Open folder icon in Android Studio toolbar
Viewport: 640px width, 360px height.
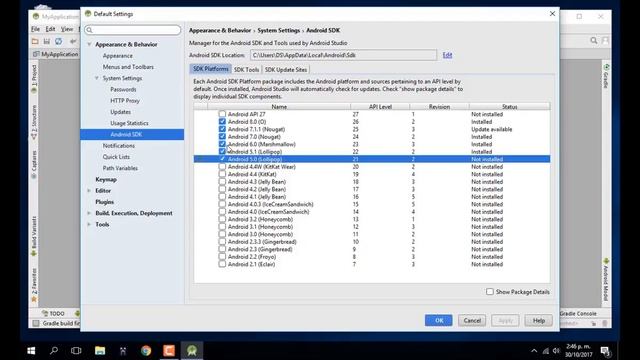tap(35, 41)
